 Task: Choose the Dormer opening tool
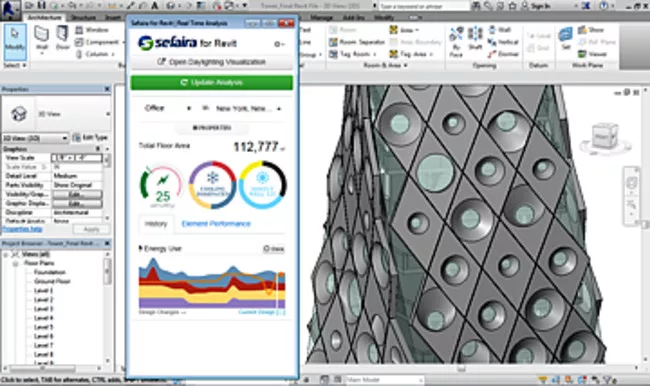[x=503, y=54]
